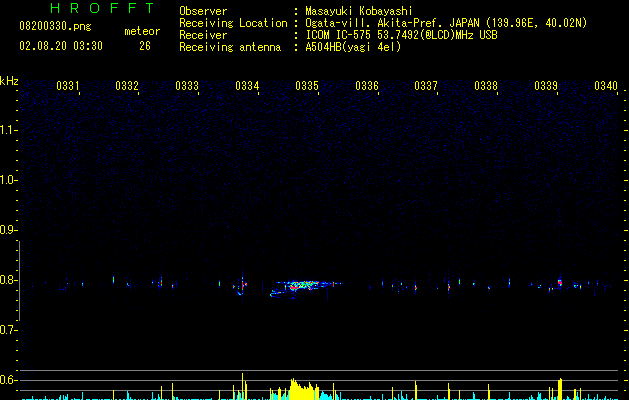This screenshot has width=629, height=400.
Task: Click the 0332 time marker
Action: [127, 86]
